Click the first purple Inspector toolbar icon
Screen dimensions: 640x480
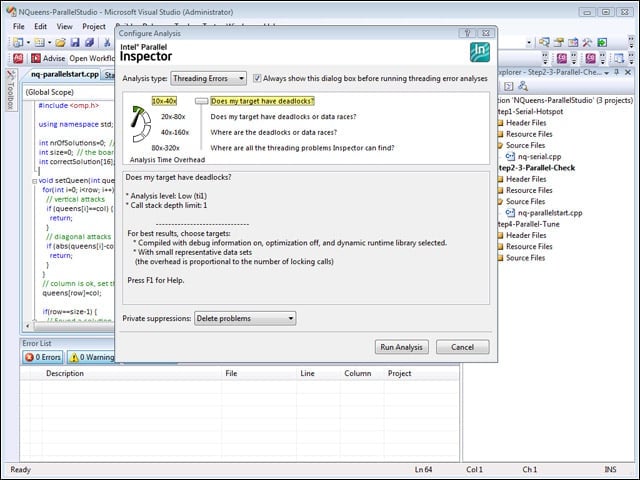(x=562, y=58)
